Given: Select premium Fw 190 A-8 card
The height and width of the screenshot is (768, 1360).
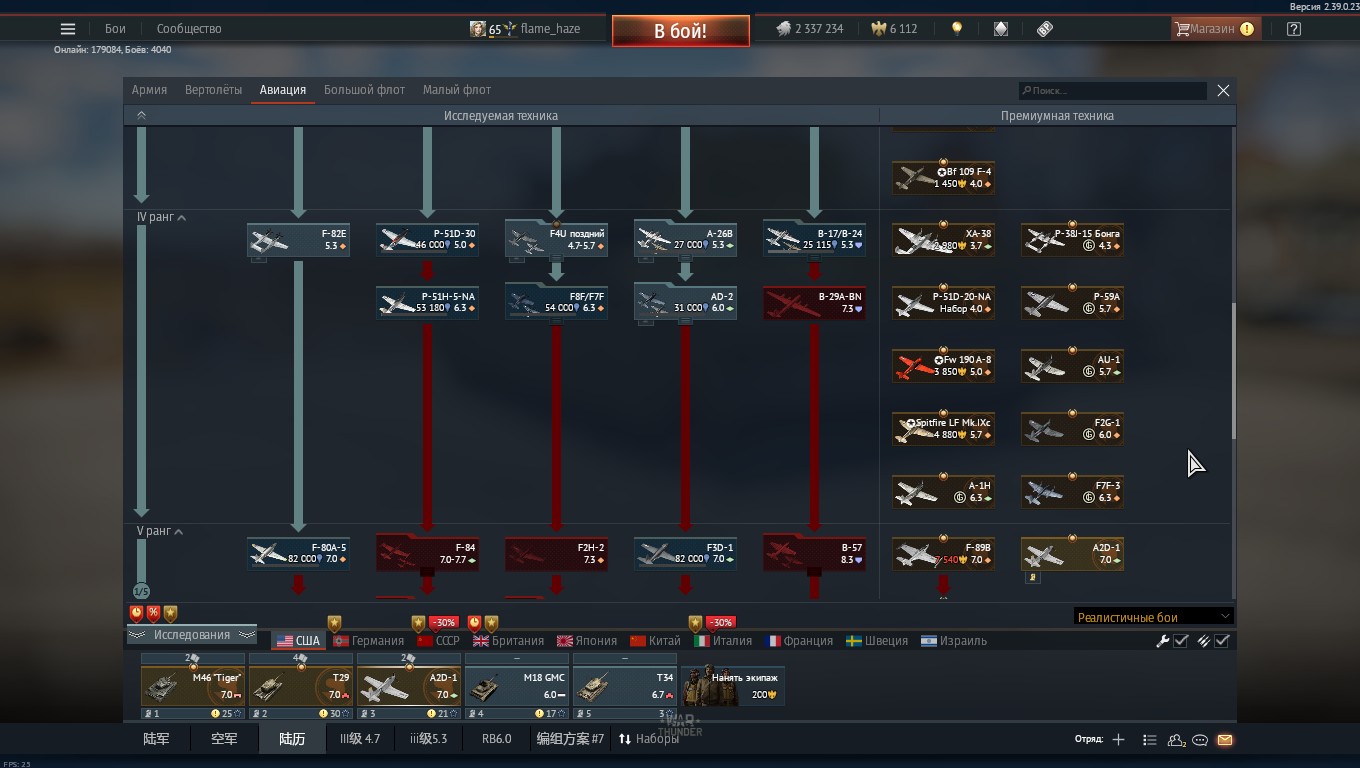Looking at the screenshot, I should pyautogui.click(x=943, y=366).
